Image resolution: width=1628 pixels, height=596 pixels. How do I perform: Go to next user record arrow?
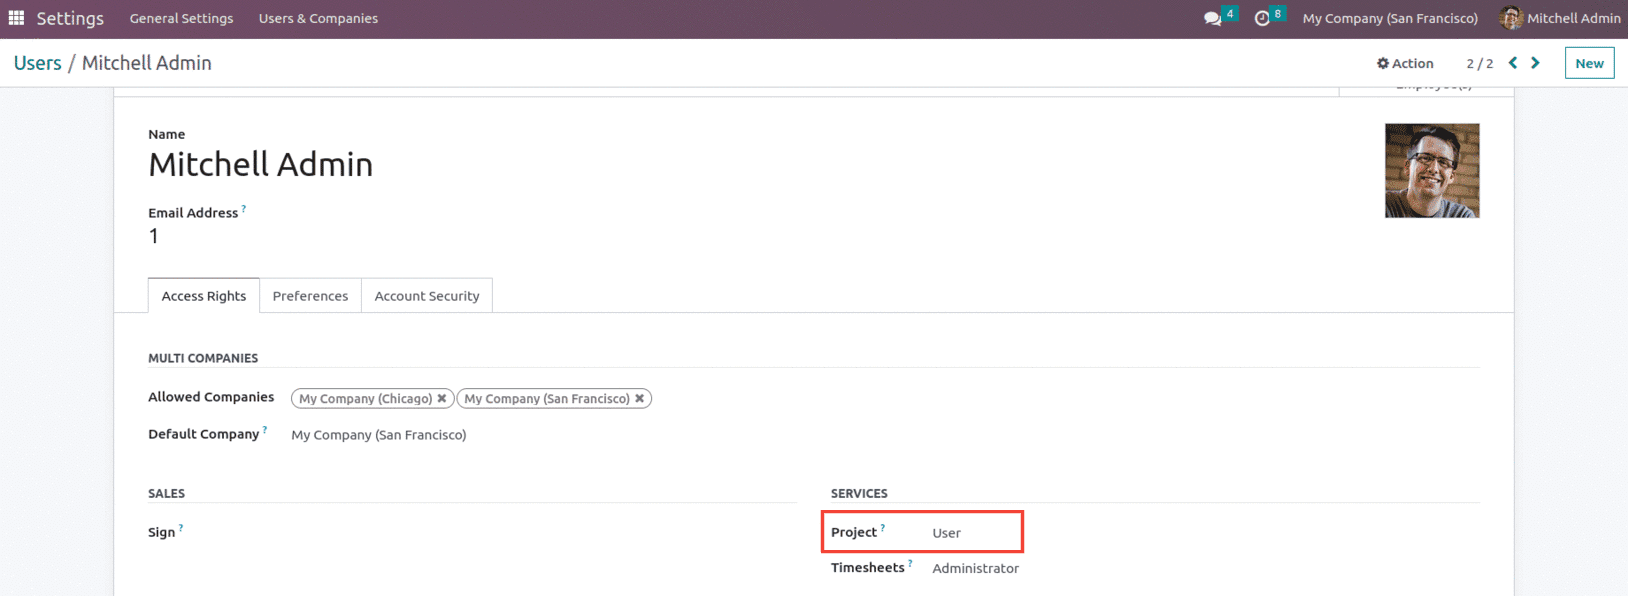click(1535, 63)
